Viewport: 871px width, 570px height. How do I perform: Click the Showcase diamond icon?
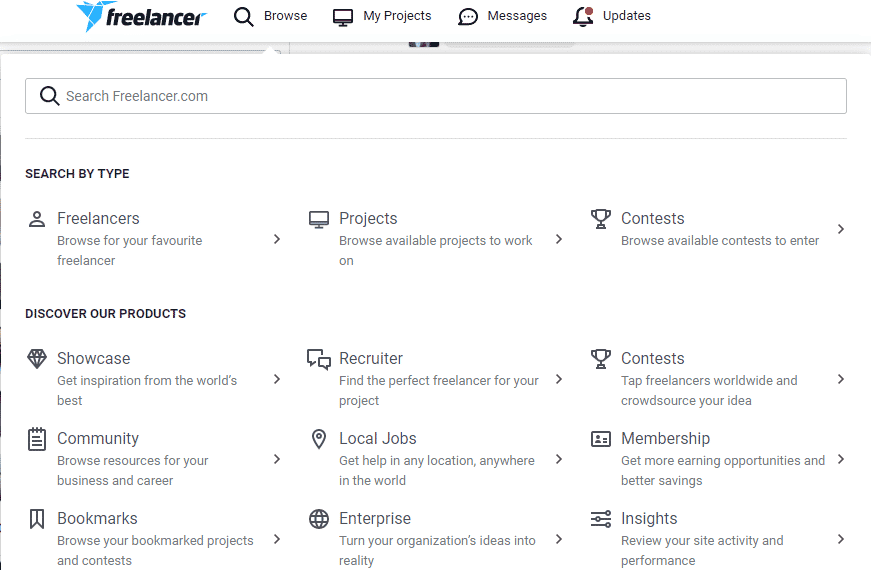click(x=37, y=359)
